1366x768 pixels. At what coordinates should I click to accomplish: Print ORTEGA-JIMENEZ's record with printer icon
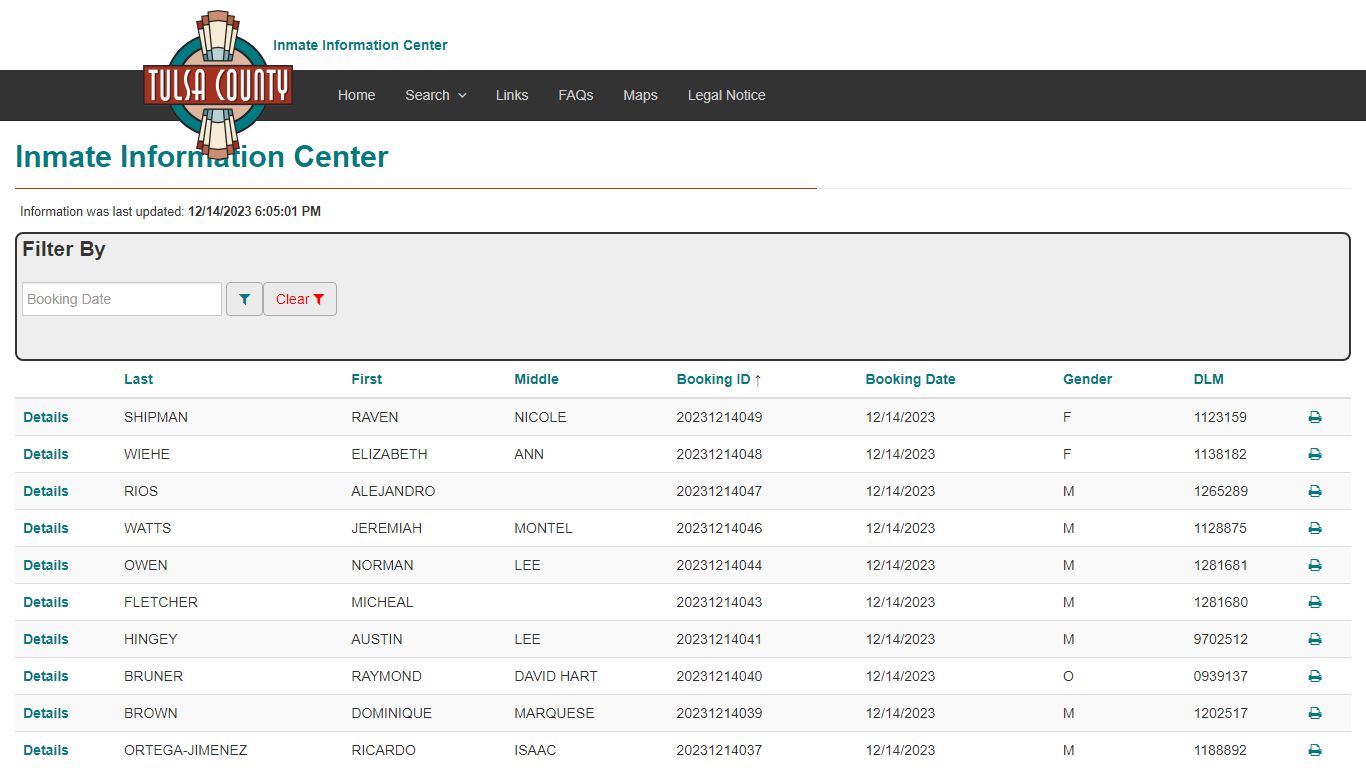click(1315, 750)
